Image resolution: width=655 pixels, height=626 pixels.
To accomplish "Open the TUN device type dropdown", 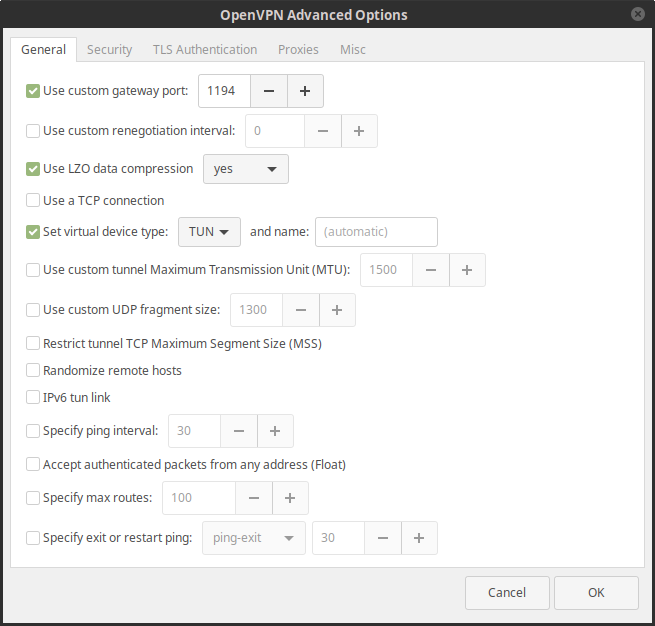I will click(209, 232).
